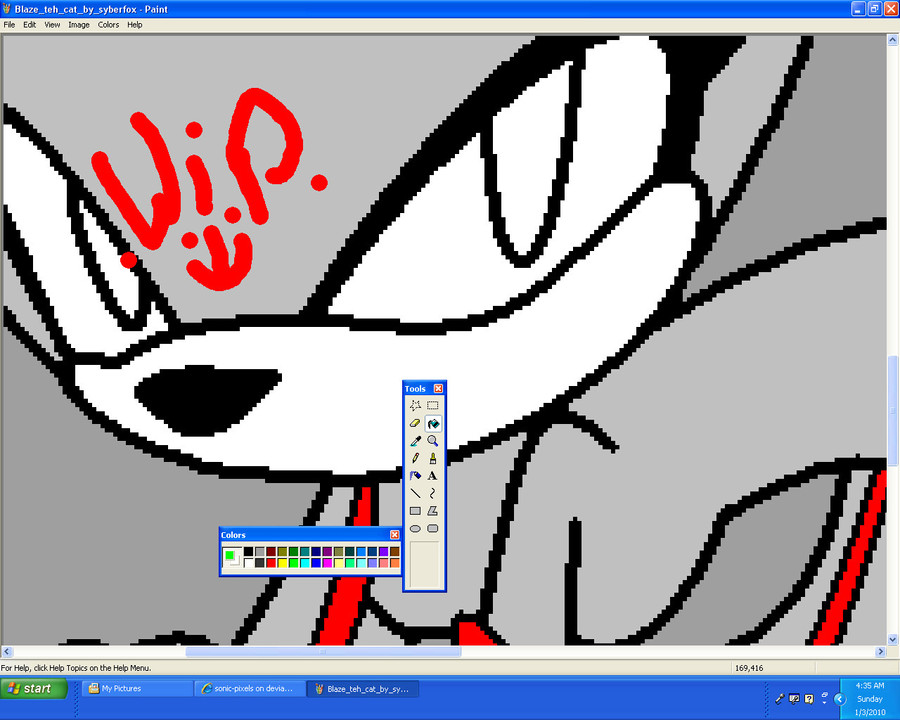
Task: Pick the Rectangle shape tool
Action: point(416,511)
